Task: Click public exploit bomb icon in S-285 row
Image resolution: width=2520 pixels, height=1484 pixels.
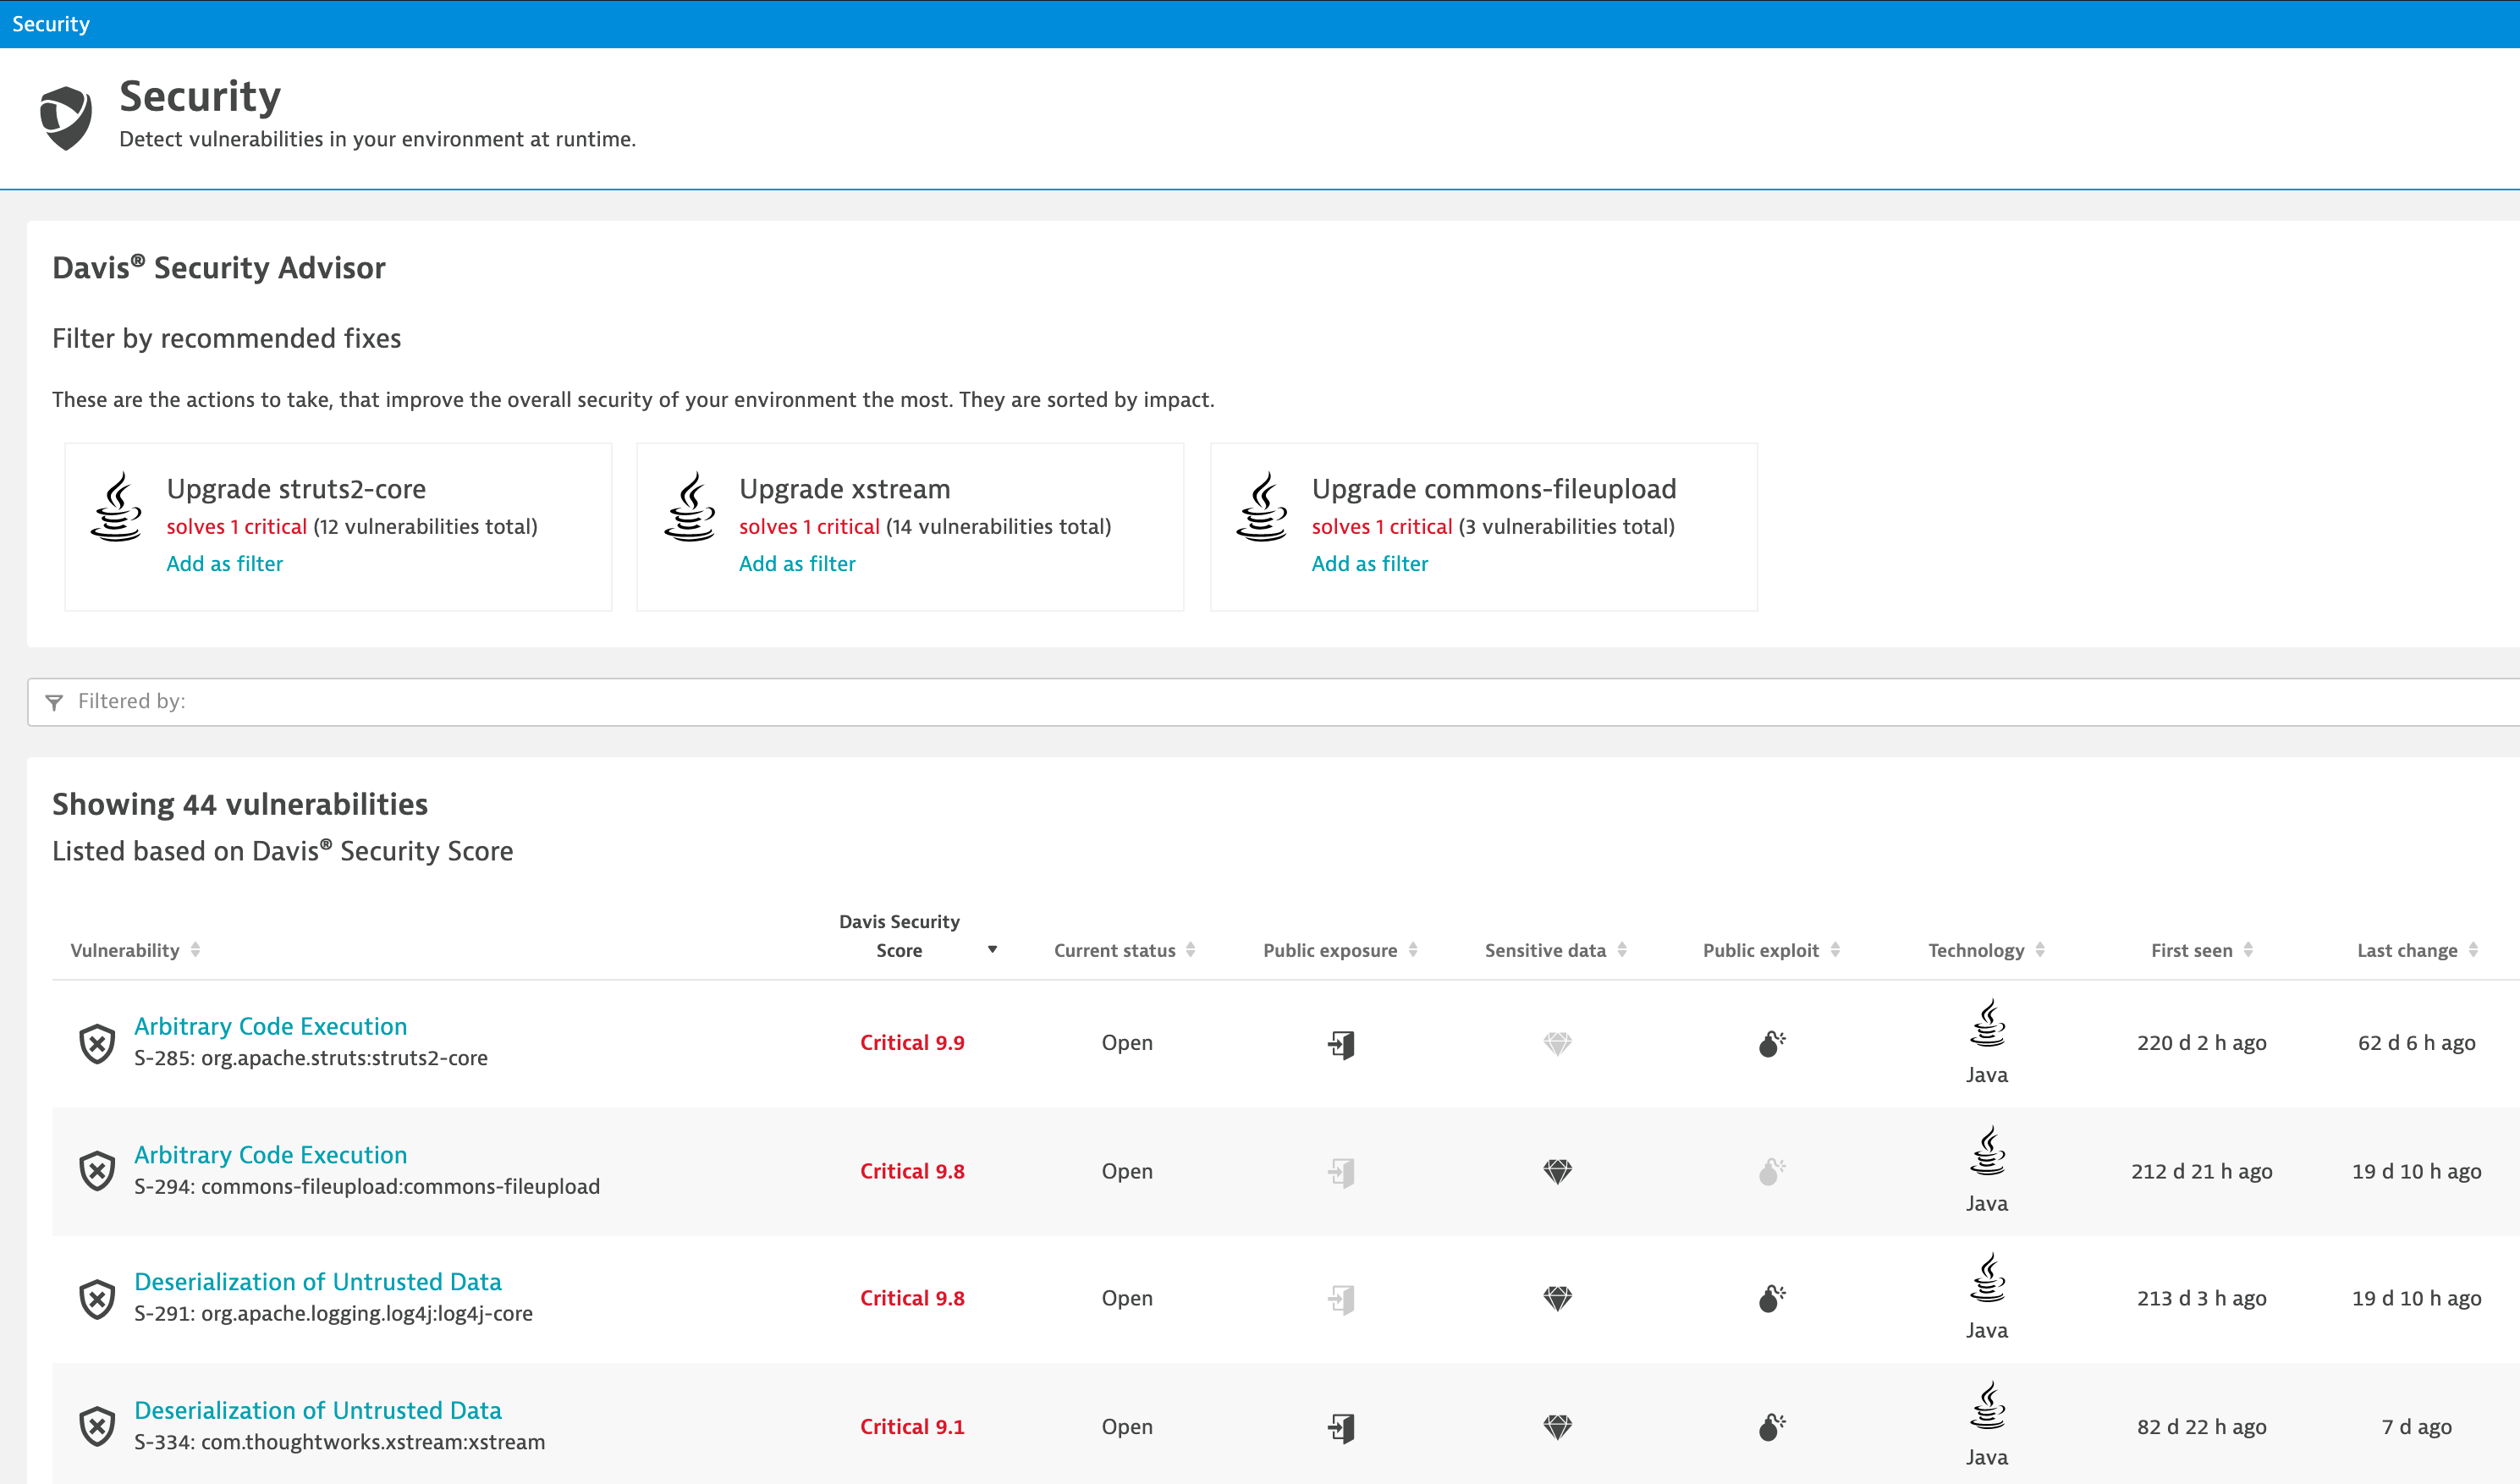Action: (x=1771, y=1044)
